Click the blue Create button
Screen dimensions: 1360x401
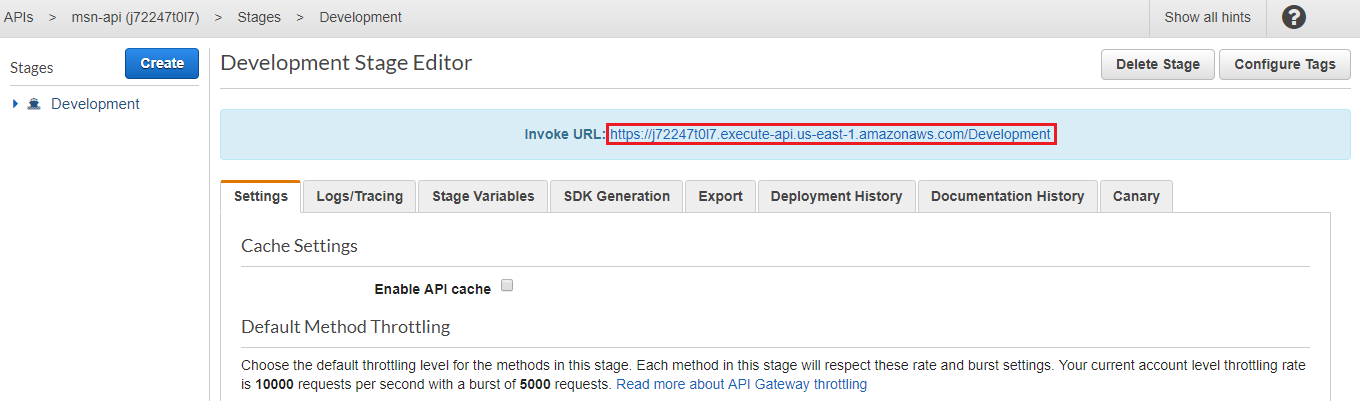tap(162, 63)
